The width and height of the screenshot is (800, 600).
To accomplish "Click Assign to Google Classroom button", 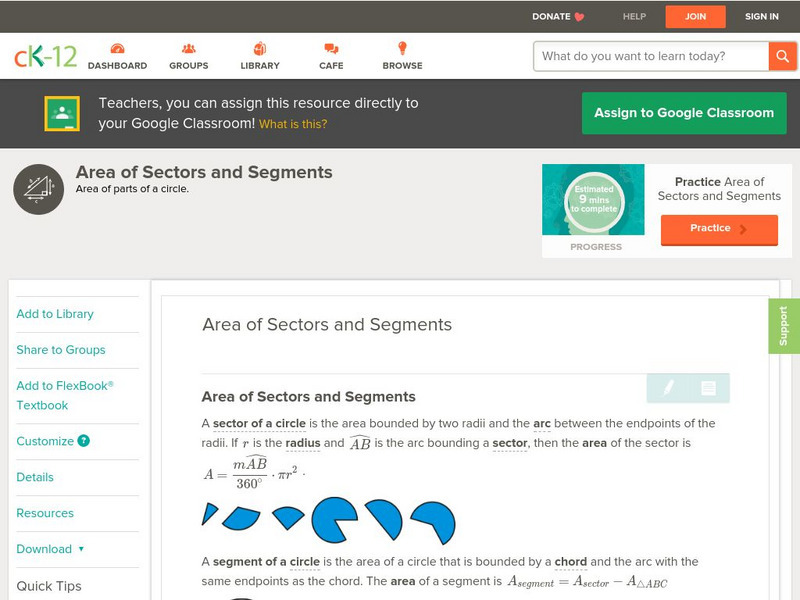I will pos(684,113).
